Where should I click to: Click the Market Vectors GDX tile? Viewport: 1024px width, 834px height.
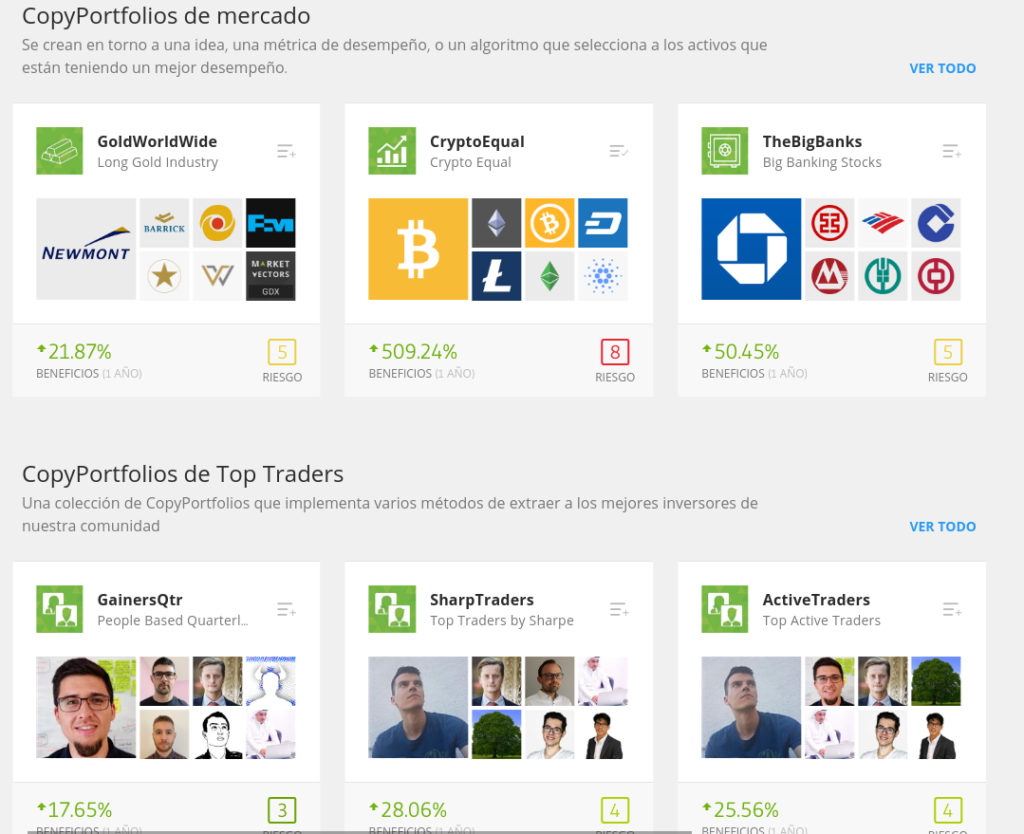tap(270, 276)
